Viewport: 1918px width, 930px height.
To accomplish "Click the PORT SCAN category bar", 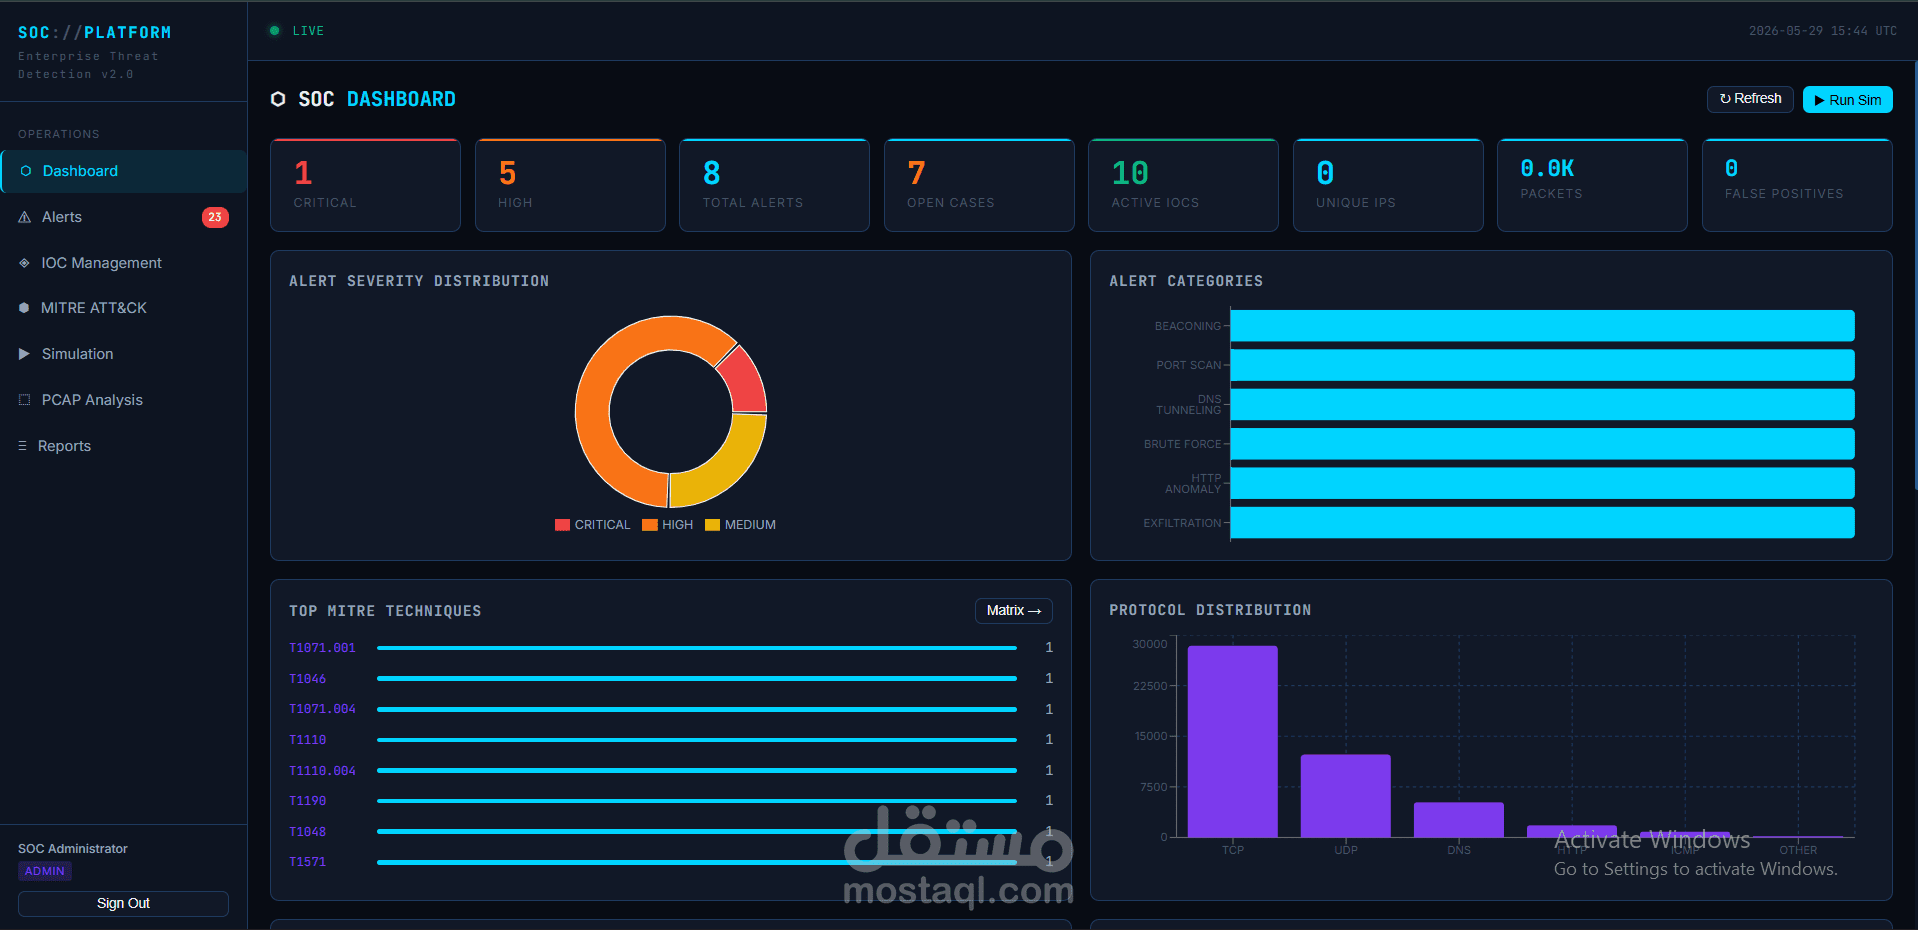I will 1542,365.
